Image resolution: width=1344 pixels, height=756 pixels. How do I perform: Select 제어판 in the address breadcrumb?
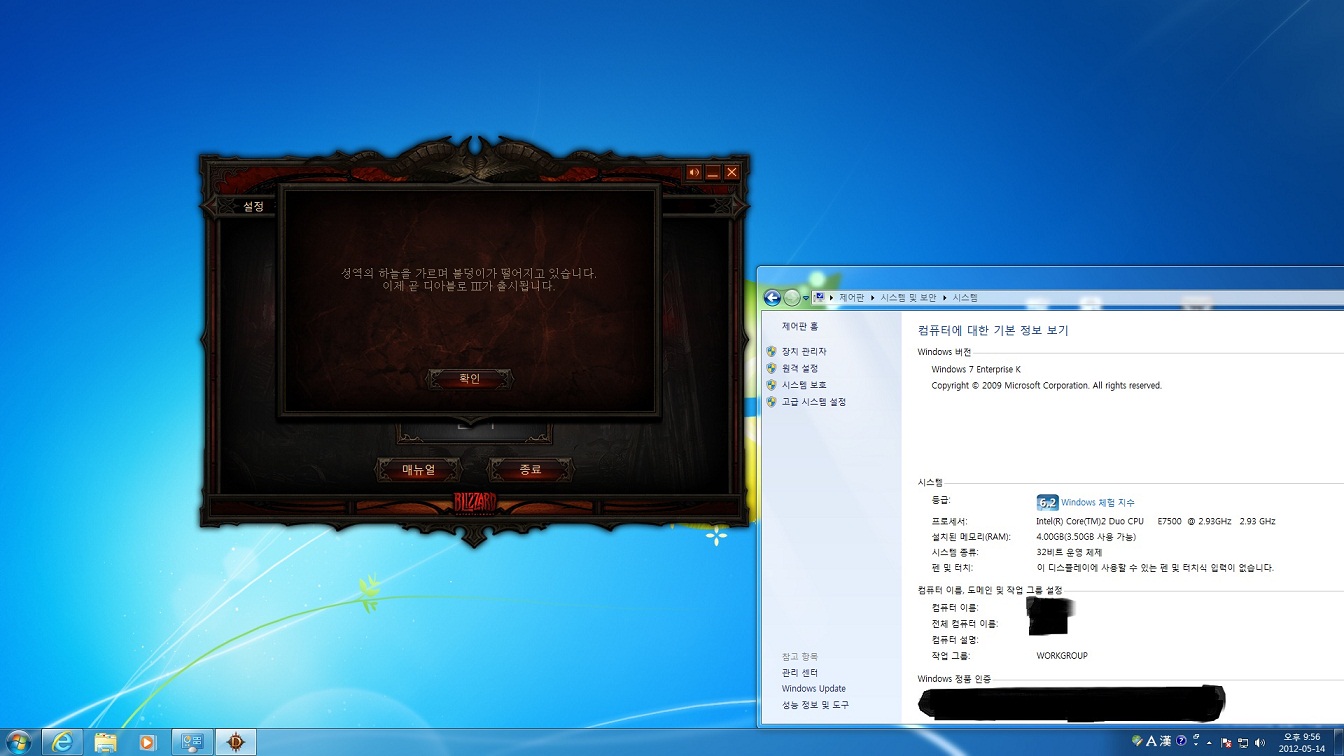(851, 298)
